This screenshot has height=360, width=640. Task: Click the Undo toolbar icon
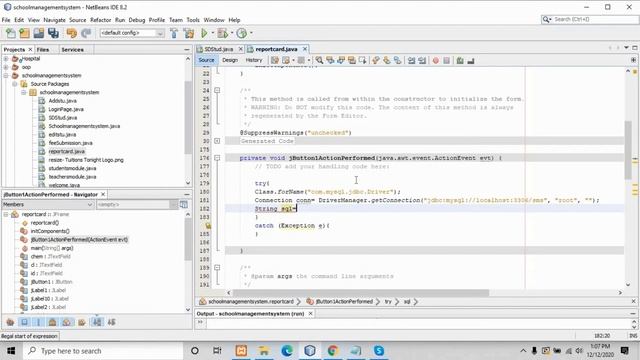(71, 33)
